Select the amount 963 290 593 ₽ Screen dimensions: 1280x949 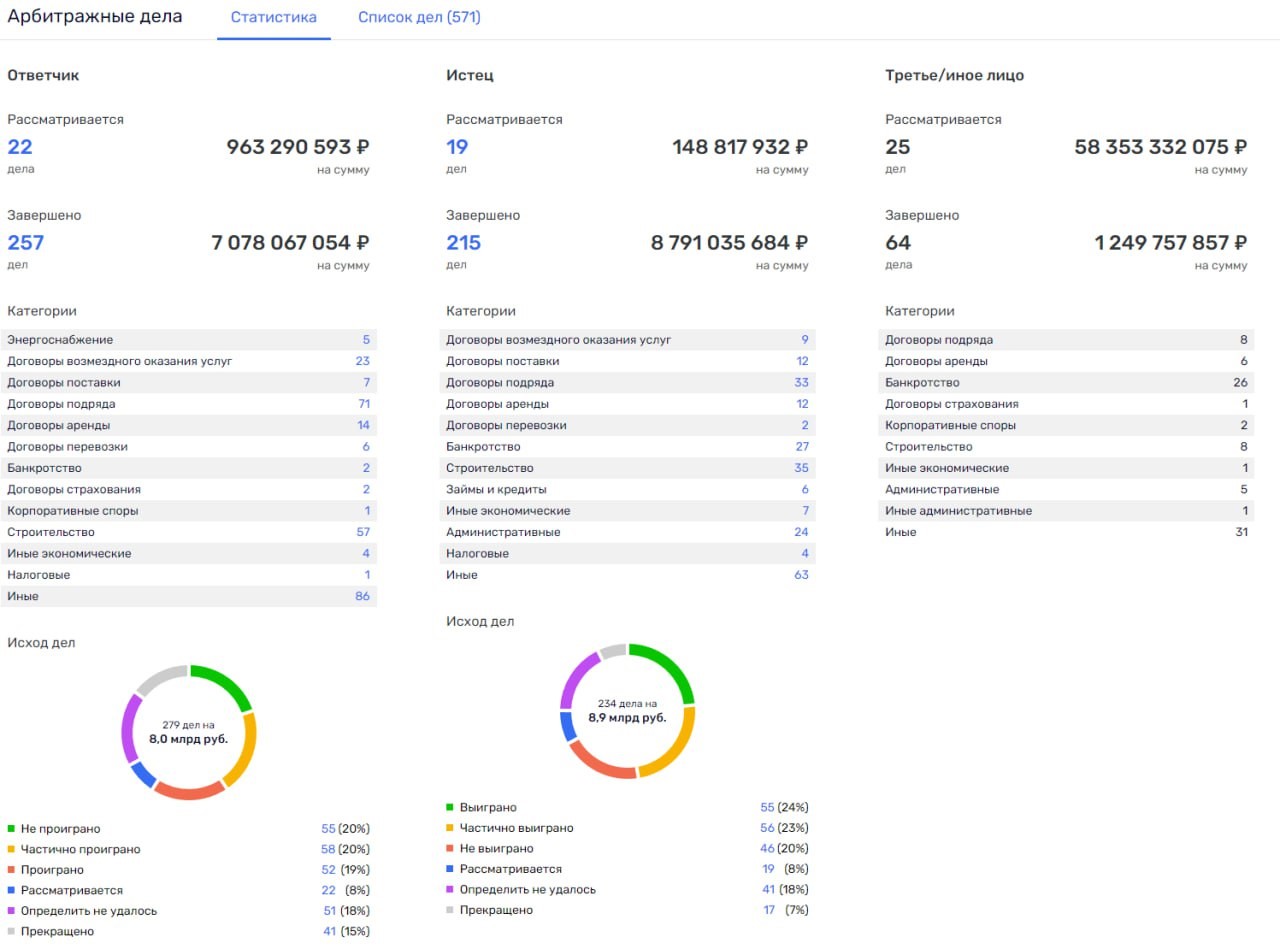[298, 147]
